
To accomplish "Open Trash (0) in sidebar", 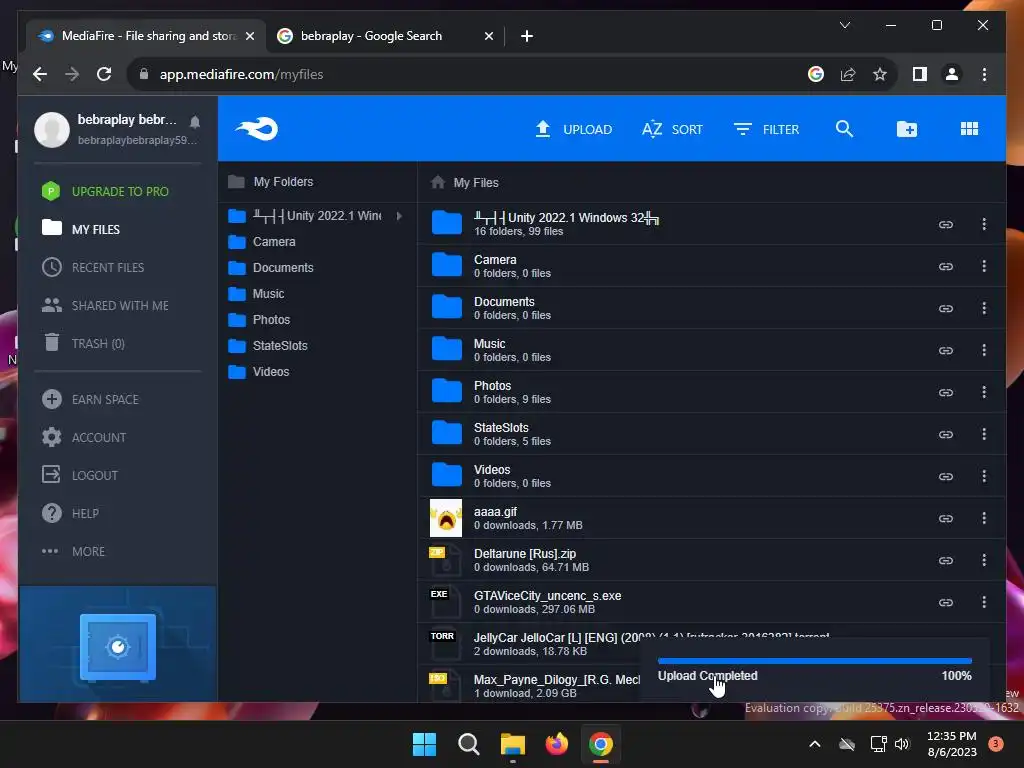I will coord(83,343).
